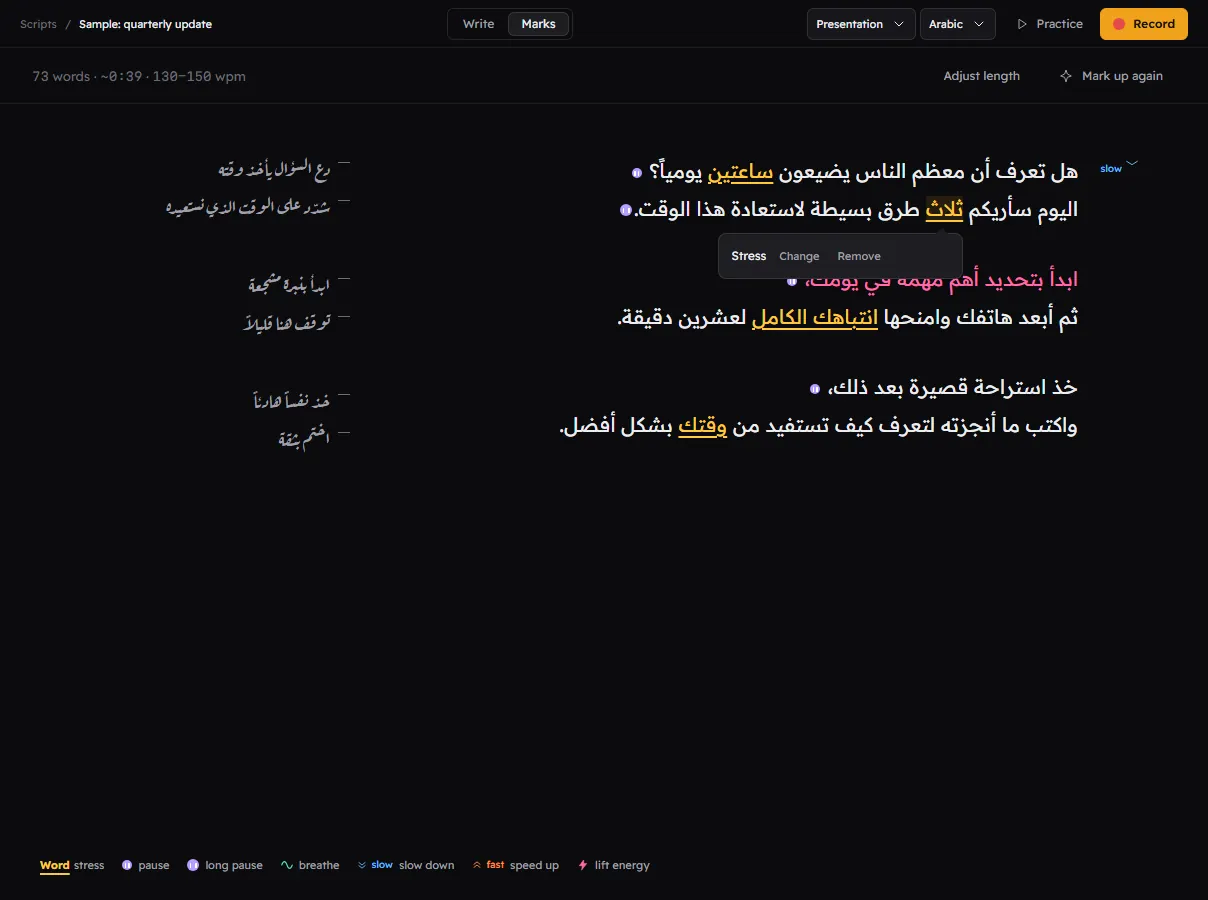The height and width of the screenshot is (900, 1208).
Task: Click the phrase خذ استراحة قصيرة بعد ذلك
Action: tap(953, 388)
